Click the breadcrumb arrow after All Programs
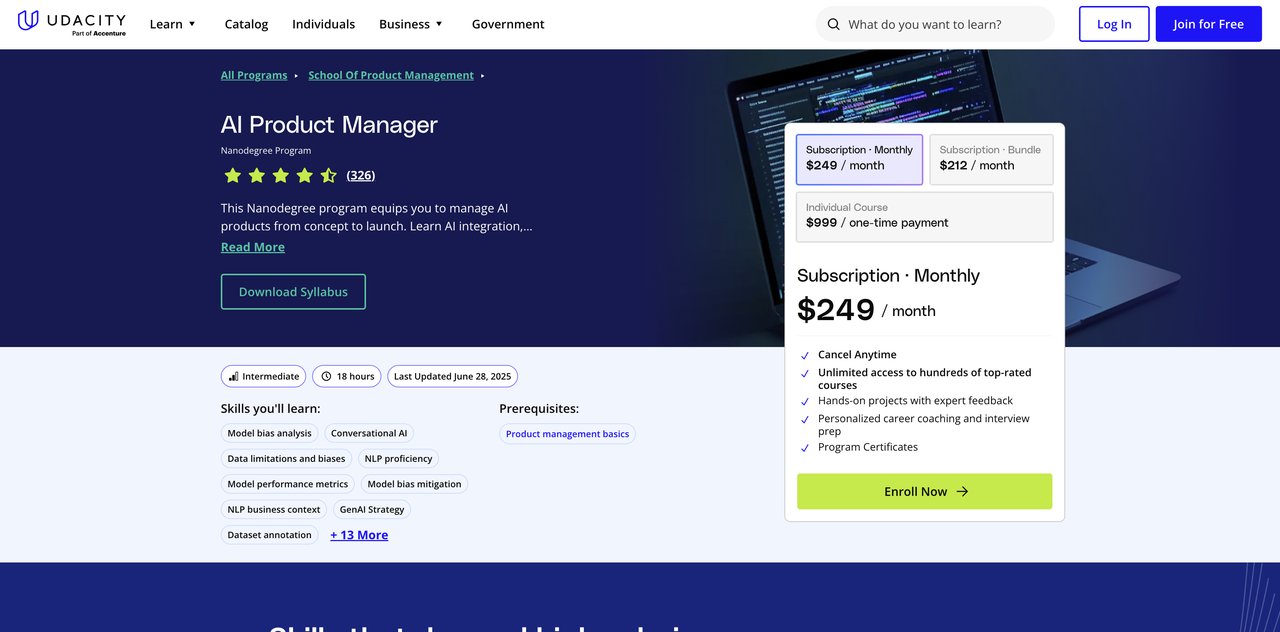 pos(296,76)
